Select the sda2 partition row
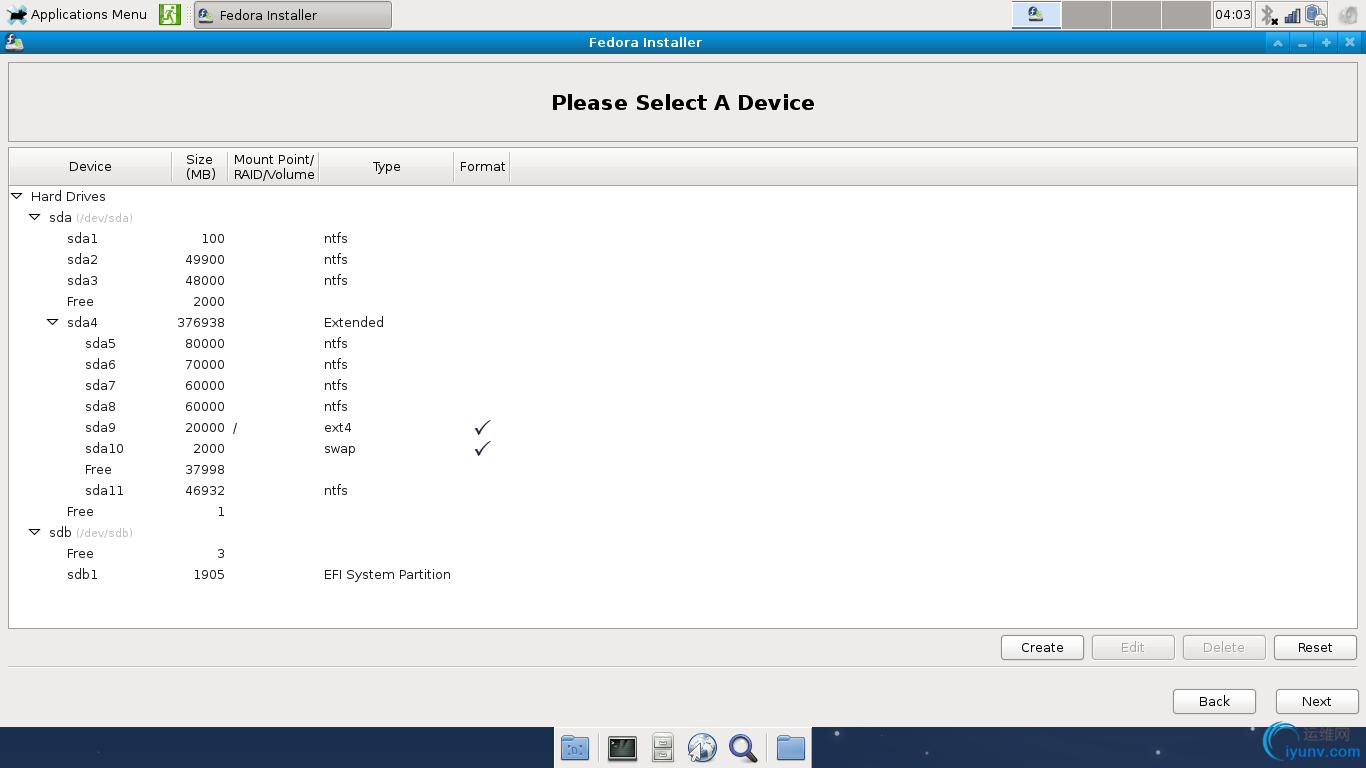The width and height of the screenshot is (1366, 768). tap(683, 259)
